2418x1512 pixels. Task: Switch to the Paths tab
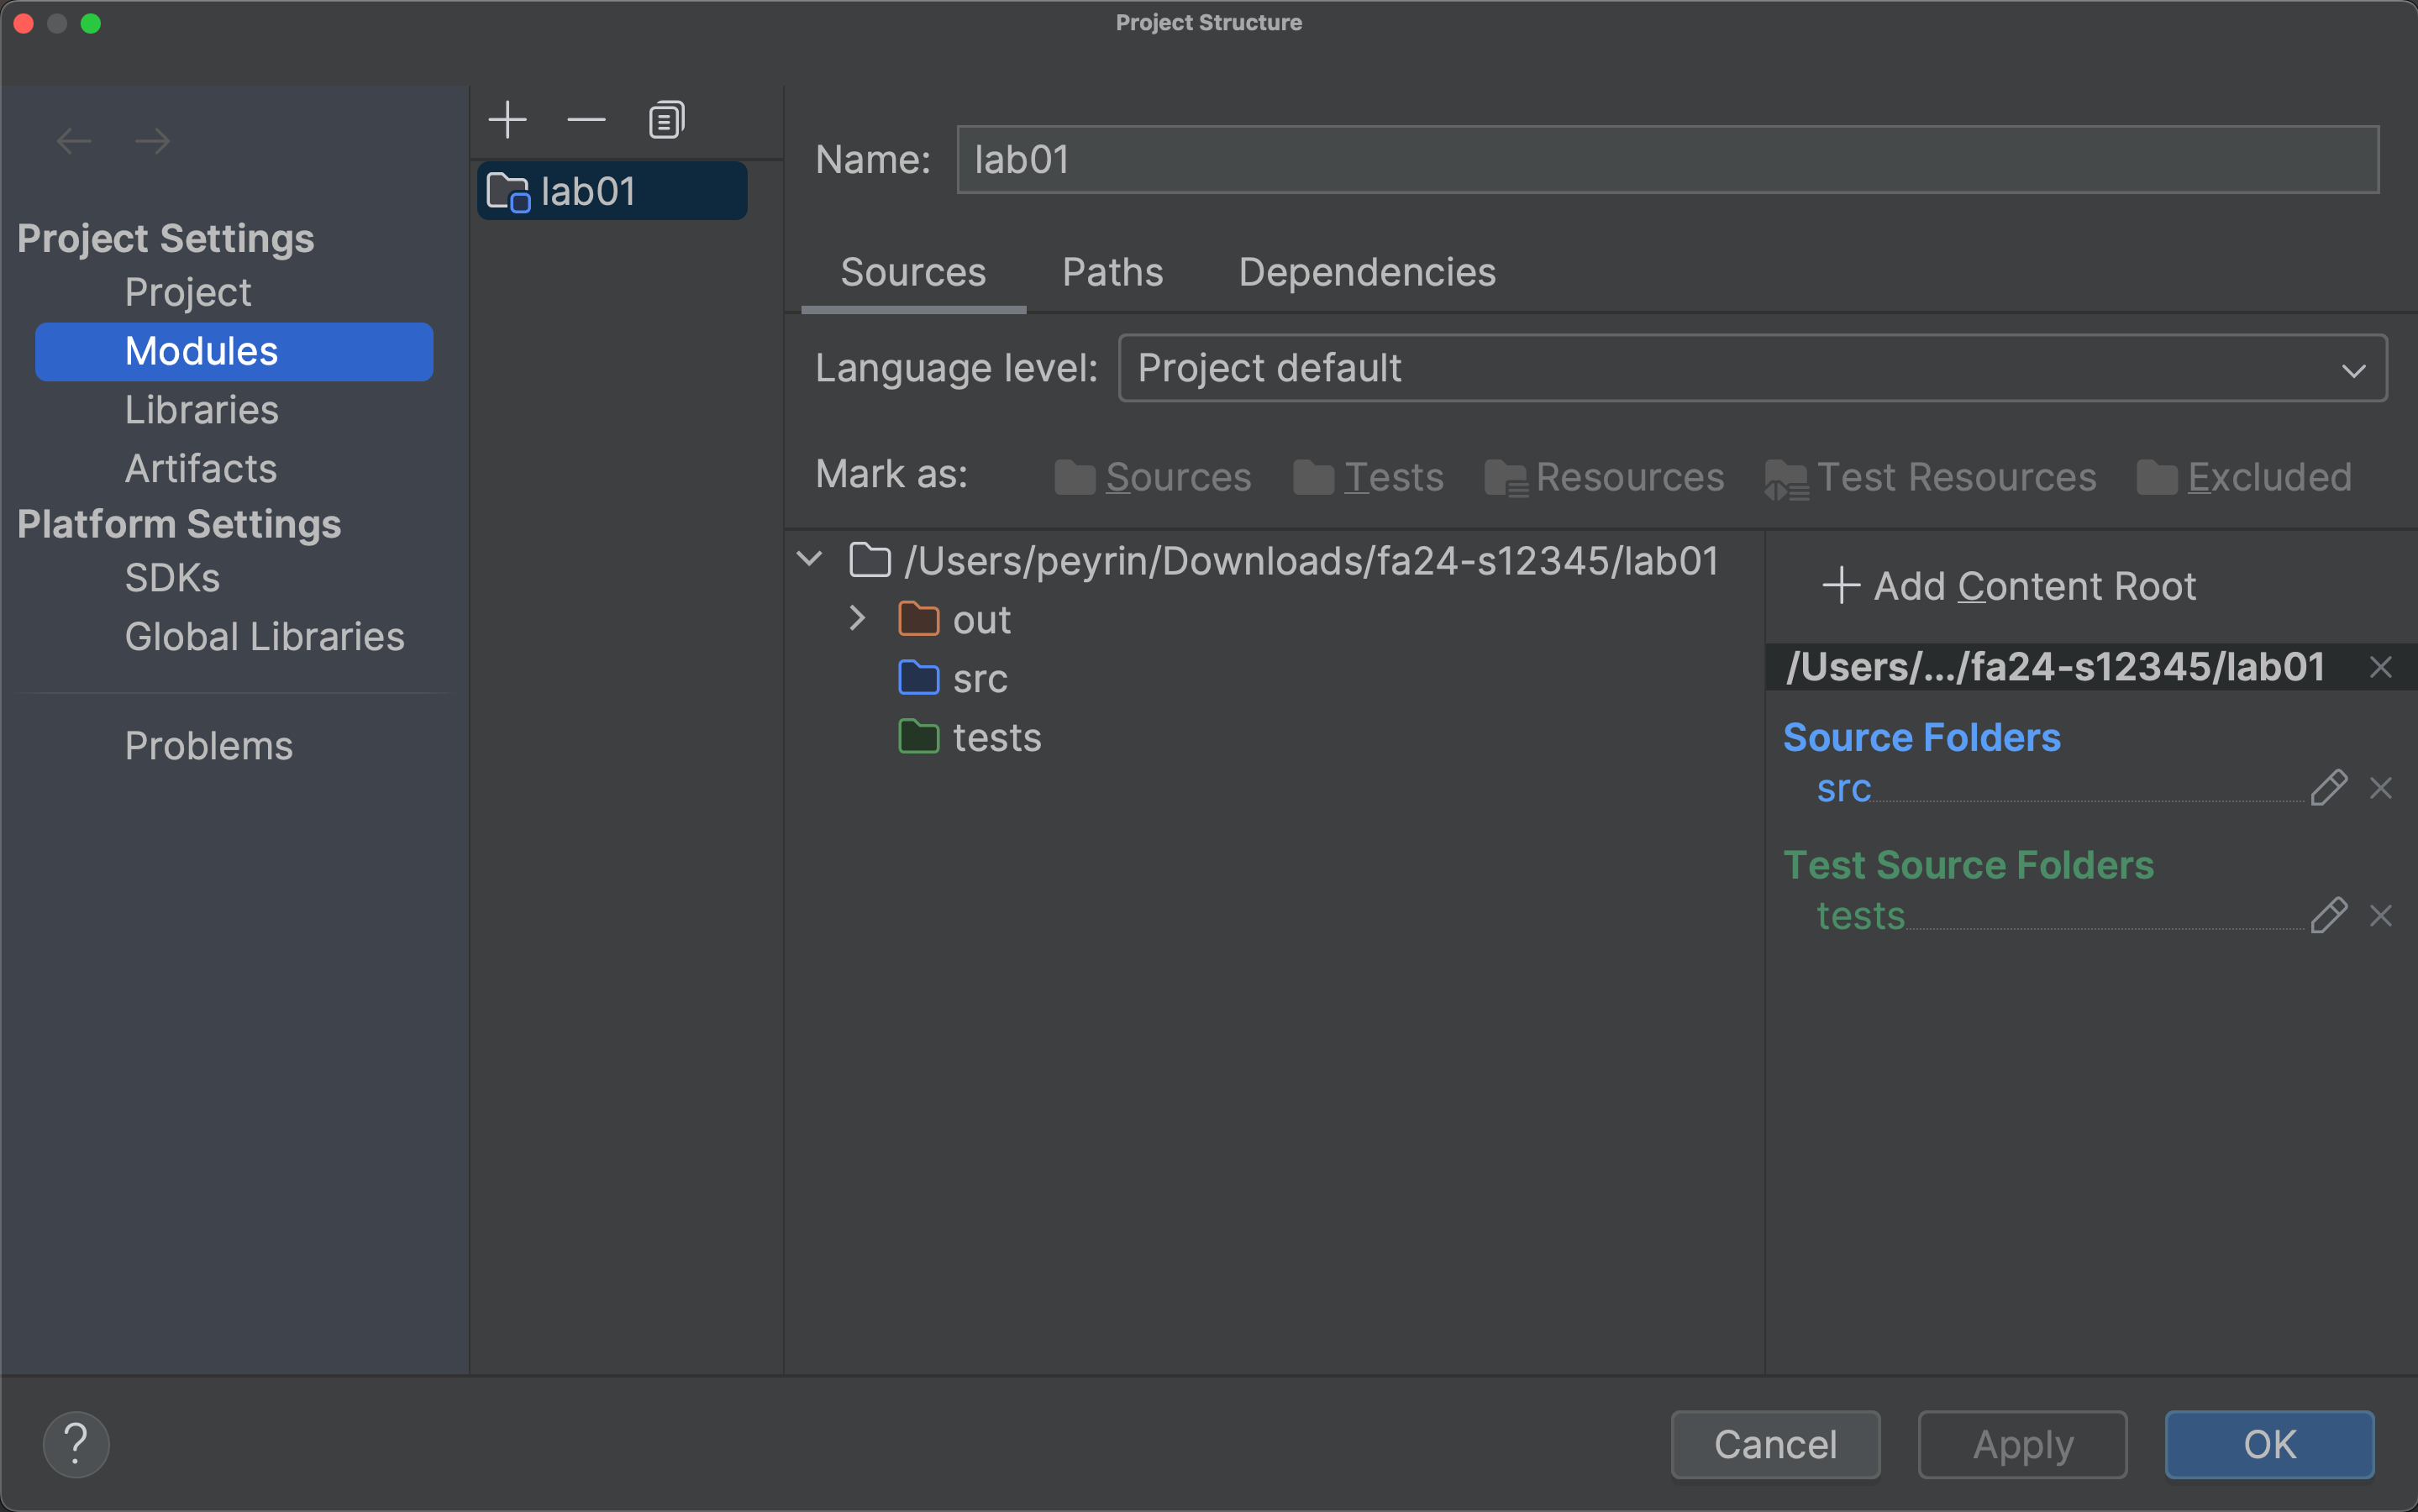point(1112,272)
